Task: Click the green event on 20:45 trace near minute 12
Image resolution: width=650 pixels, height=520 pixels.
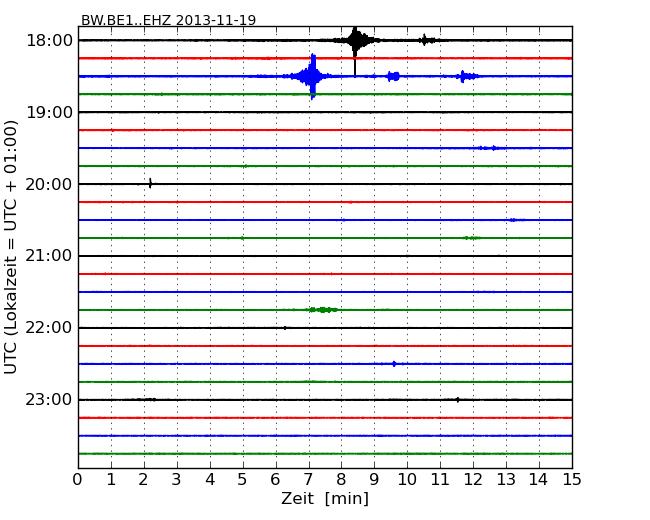Action: [x=471, y=238]
